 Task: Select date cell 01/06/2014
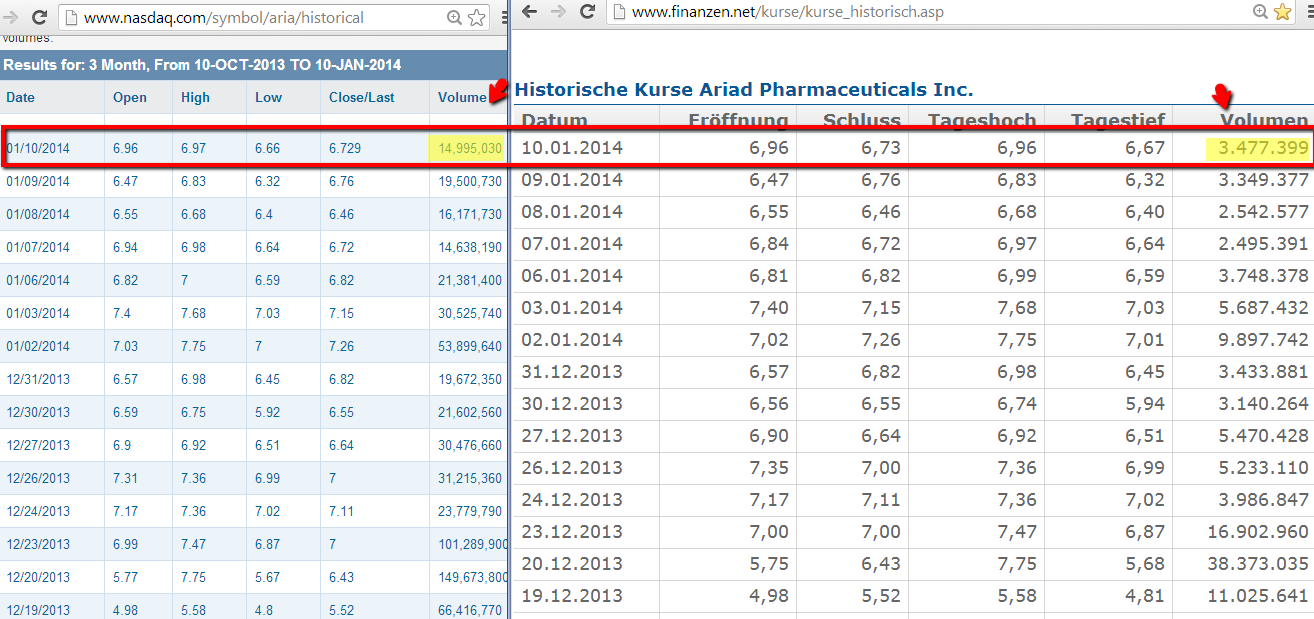point(38,280)
